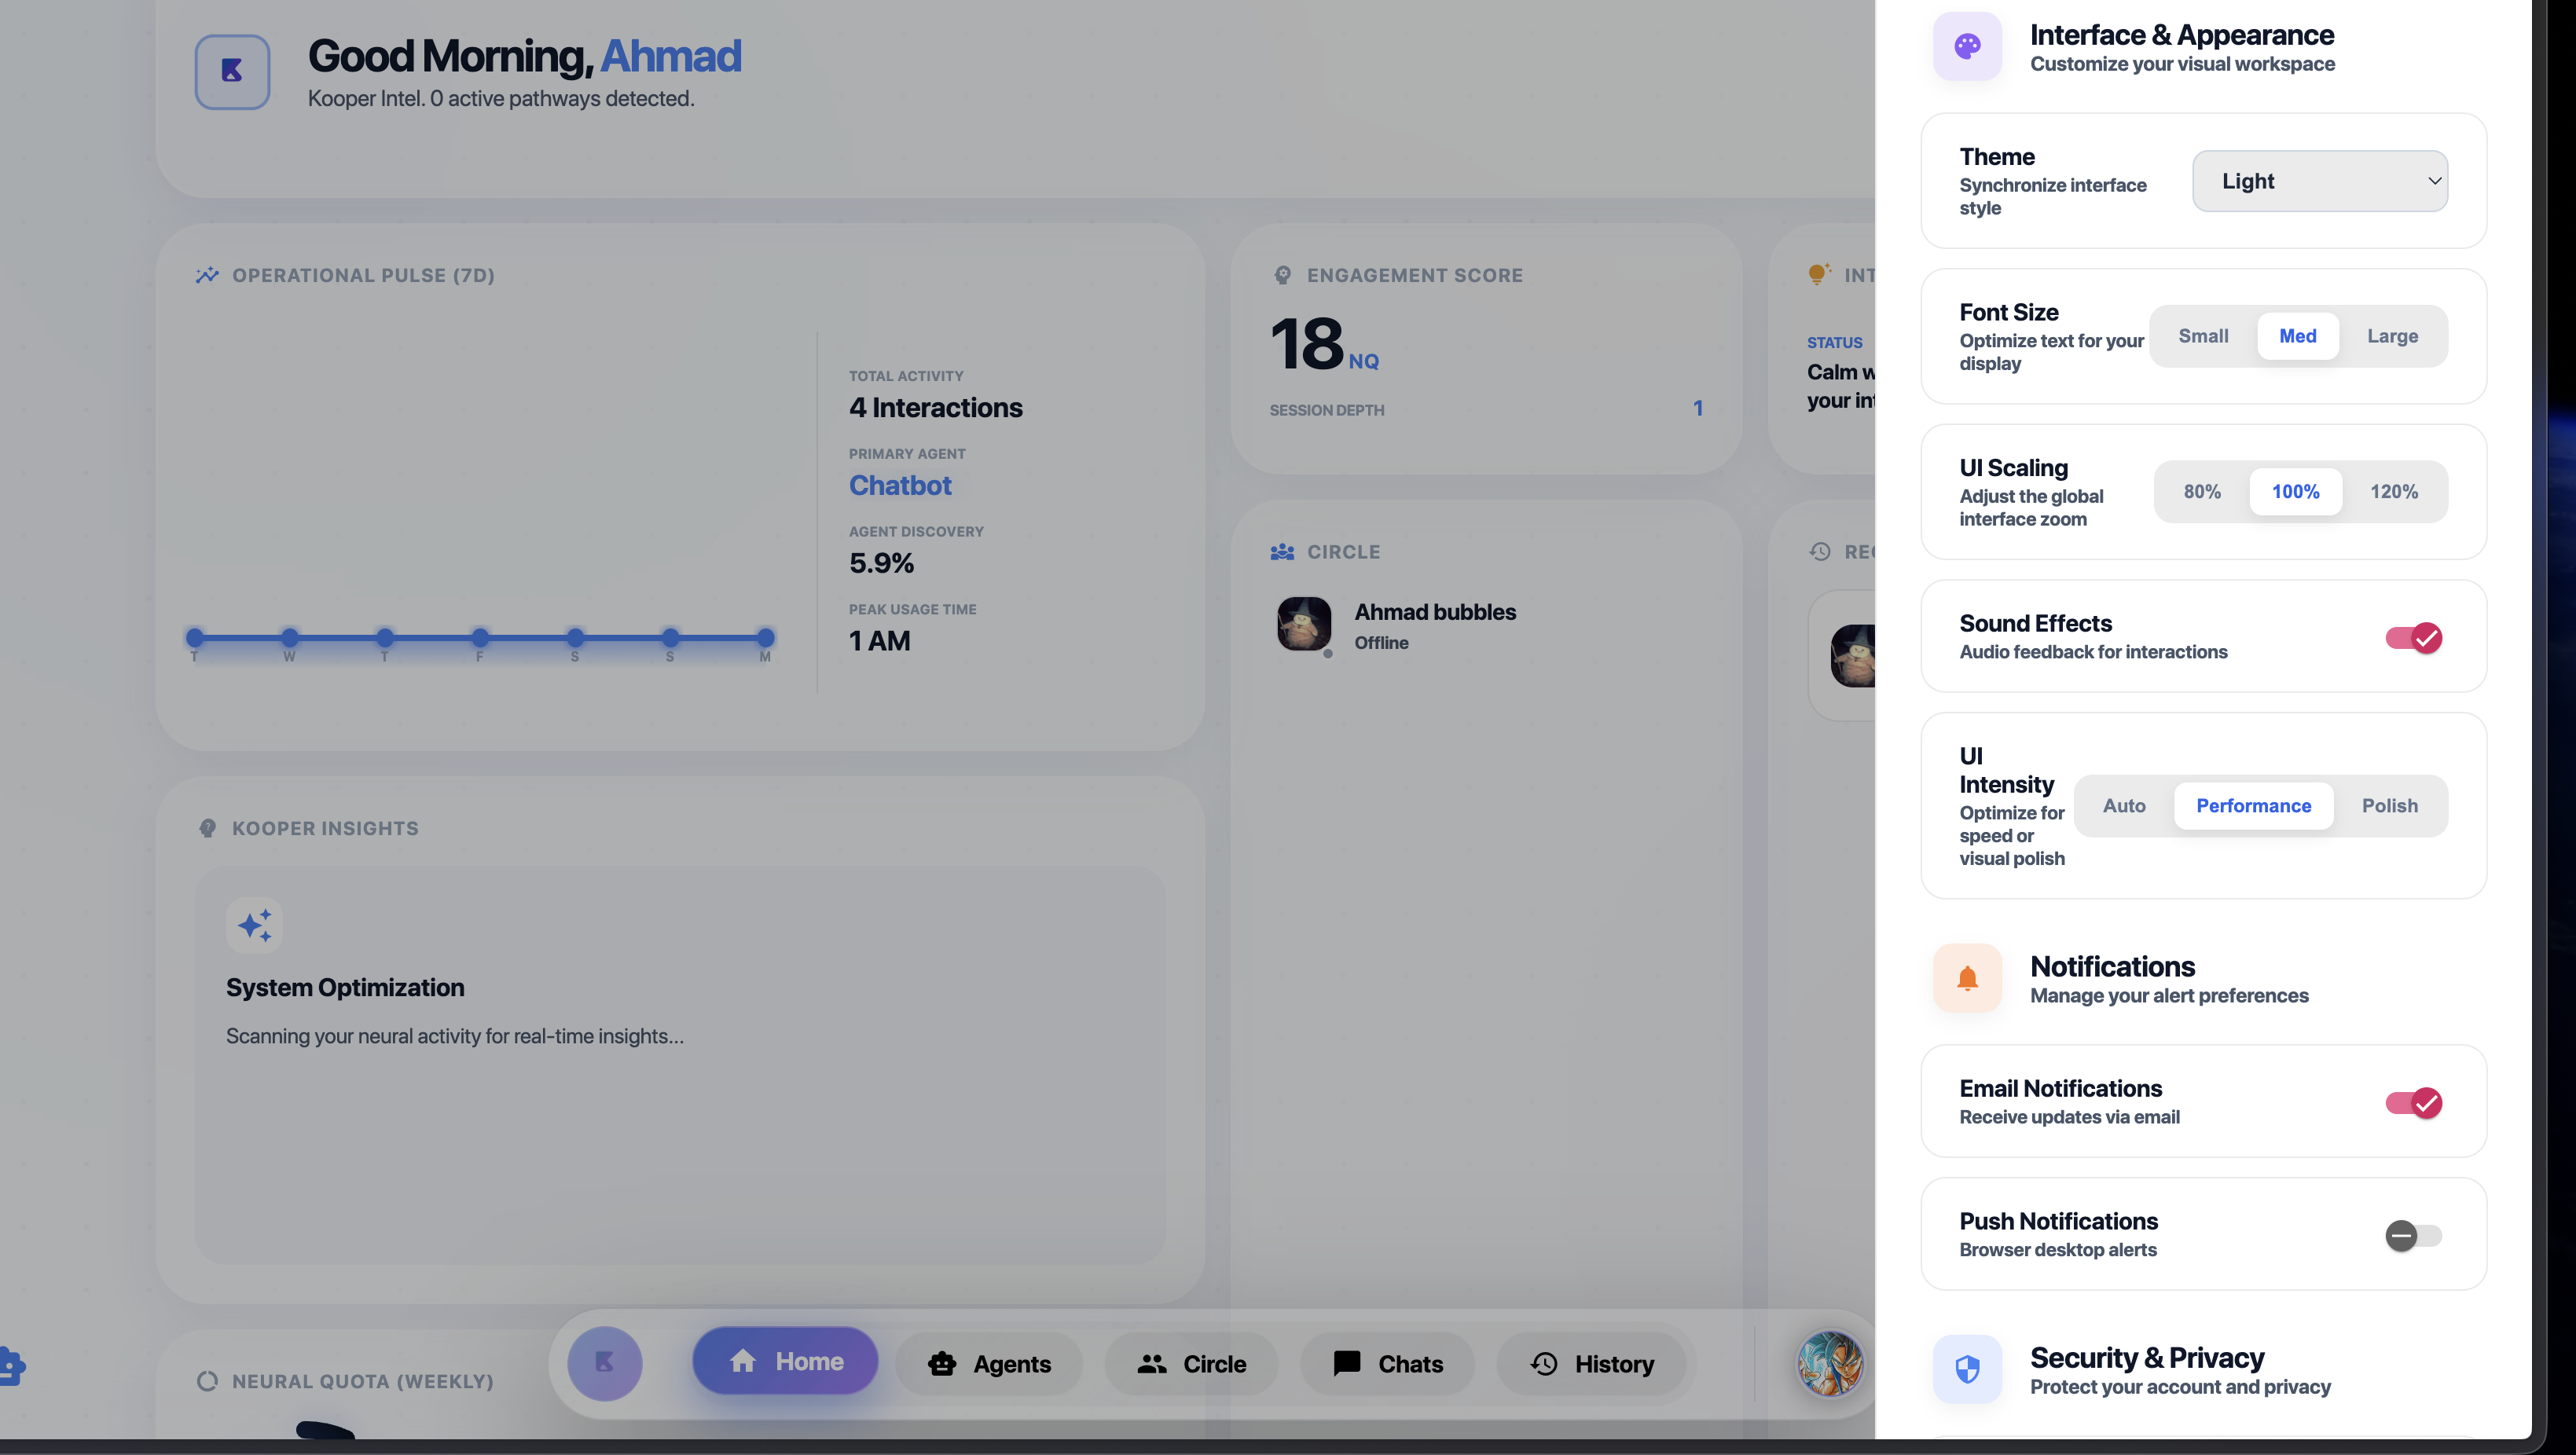Image resolution: width=2576 pixels, height=1455 pixels.
Task: Open user profile avatar in bottom nav
Action: 1829,1363
